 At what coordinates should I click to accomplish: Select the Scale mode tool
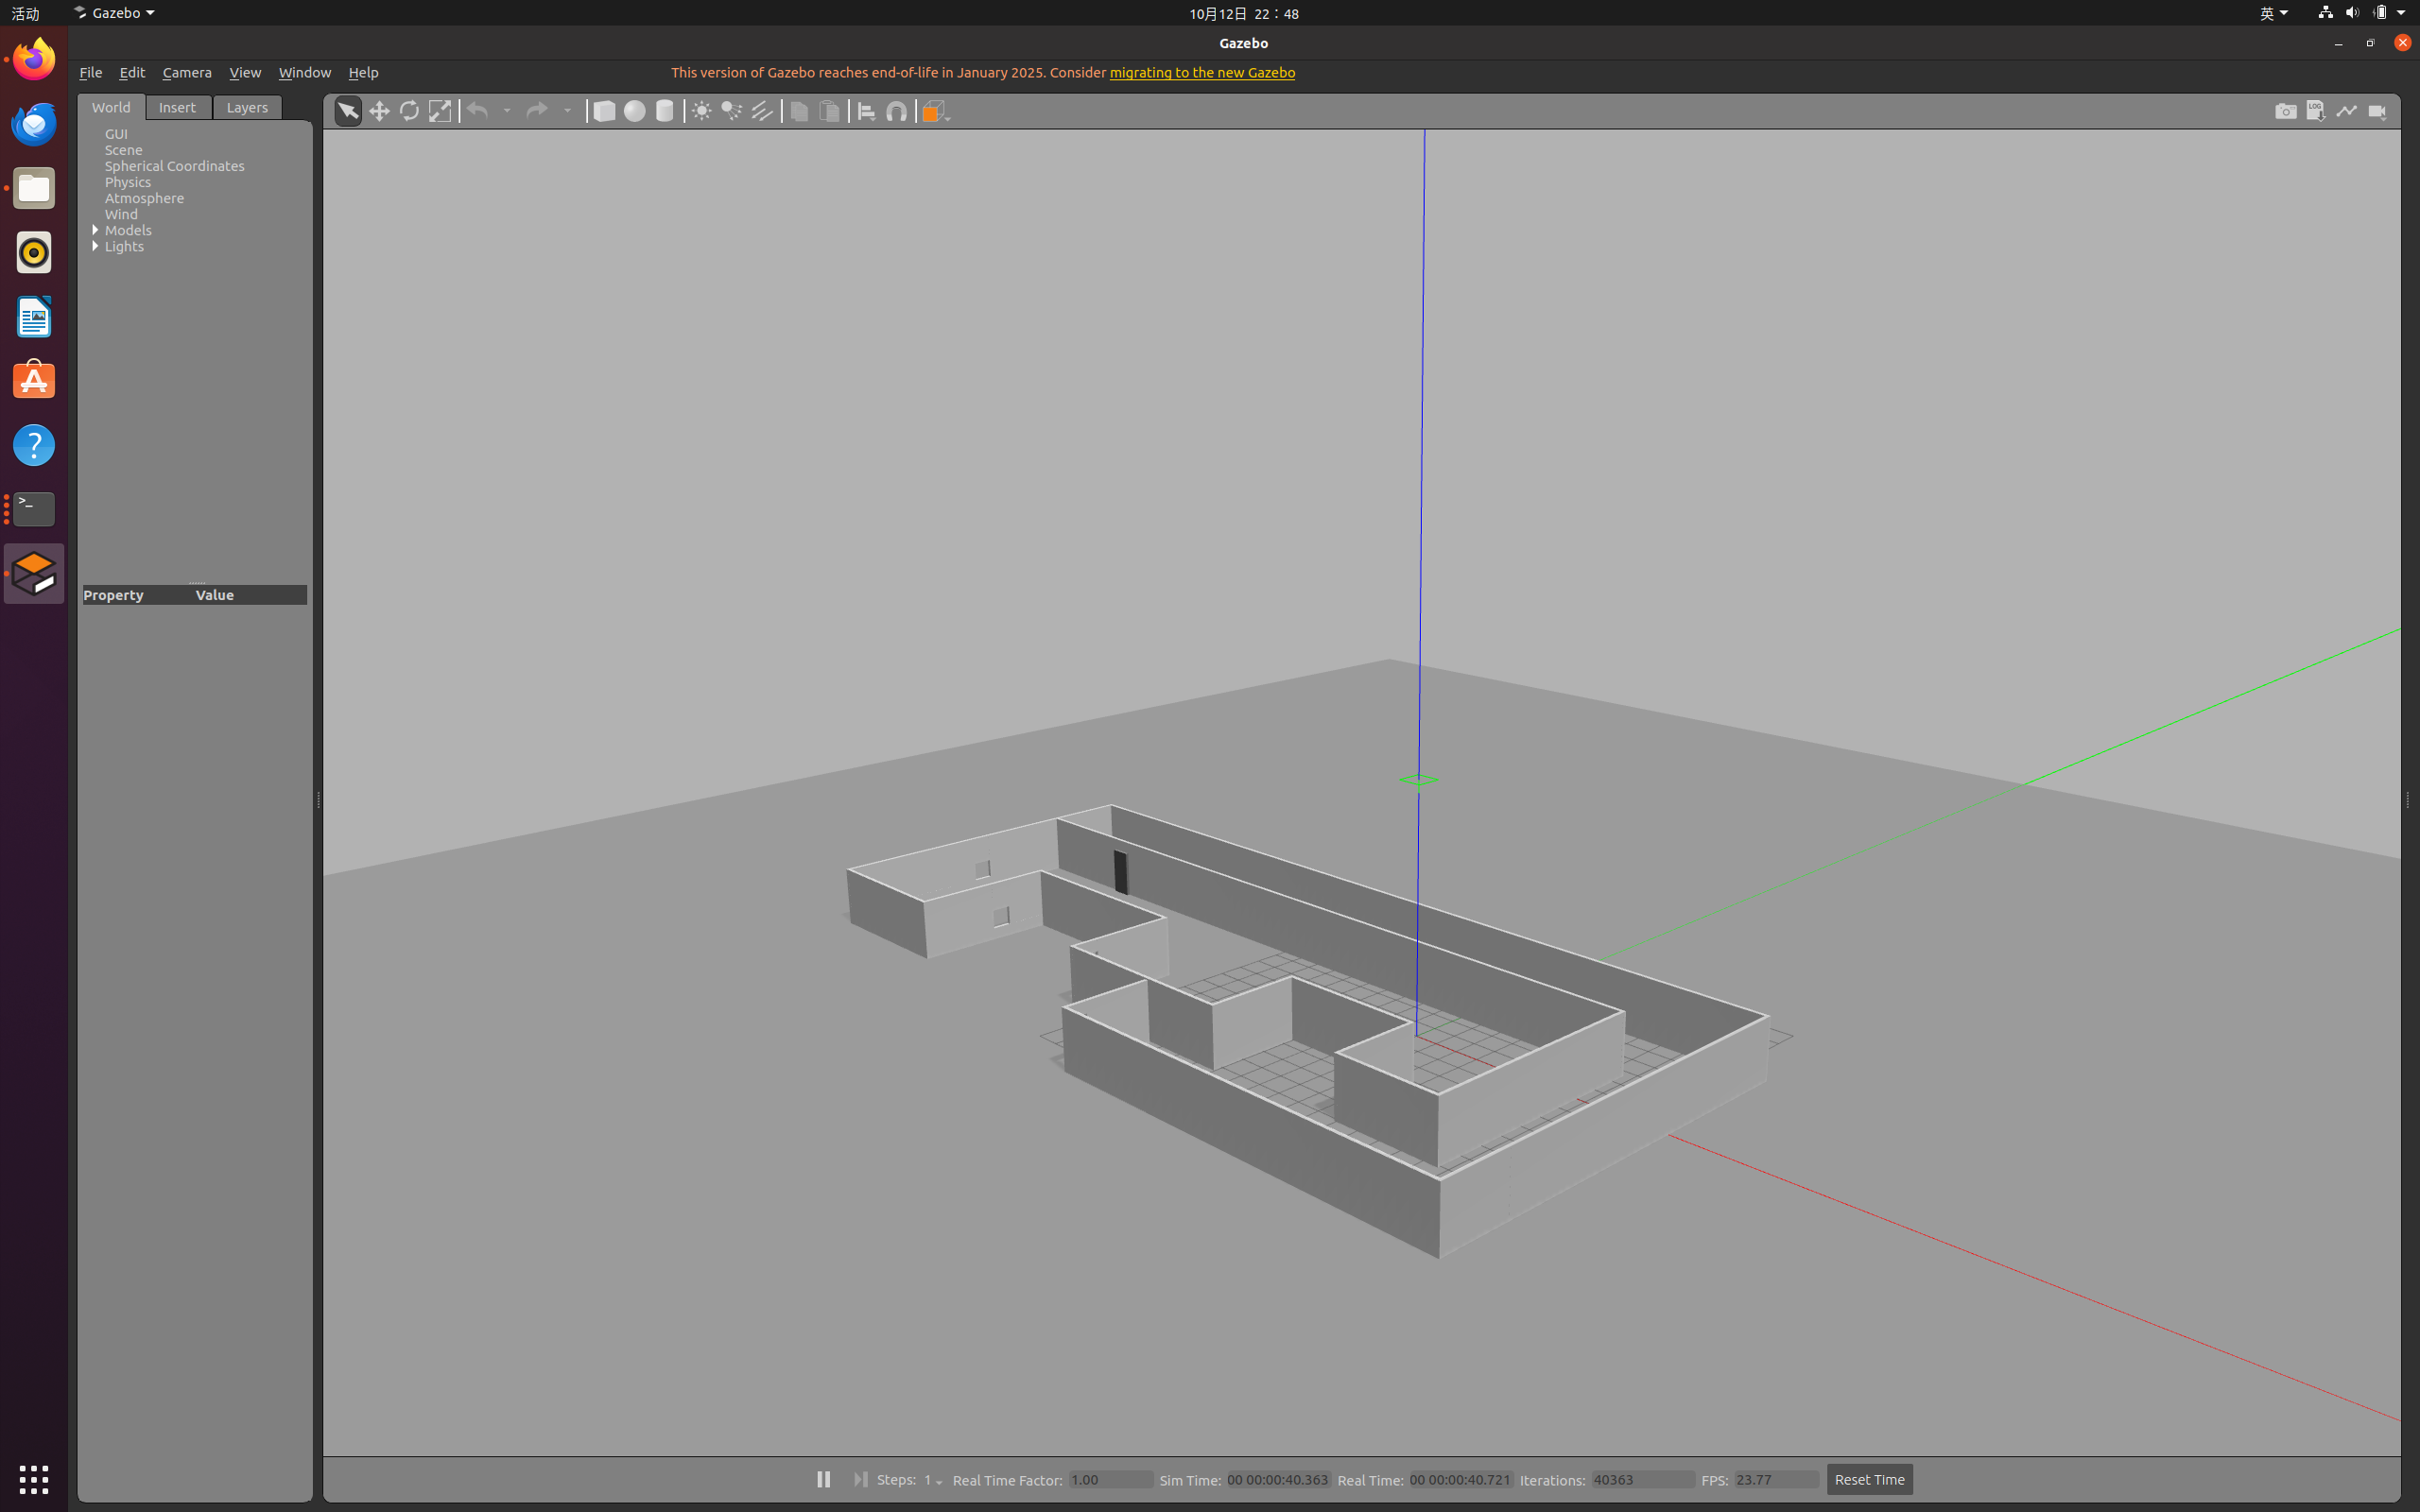(440, 111)
